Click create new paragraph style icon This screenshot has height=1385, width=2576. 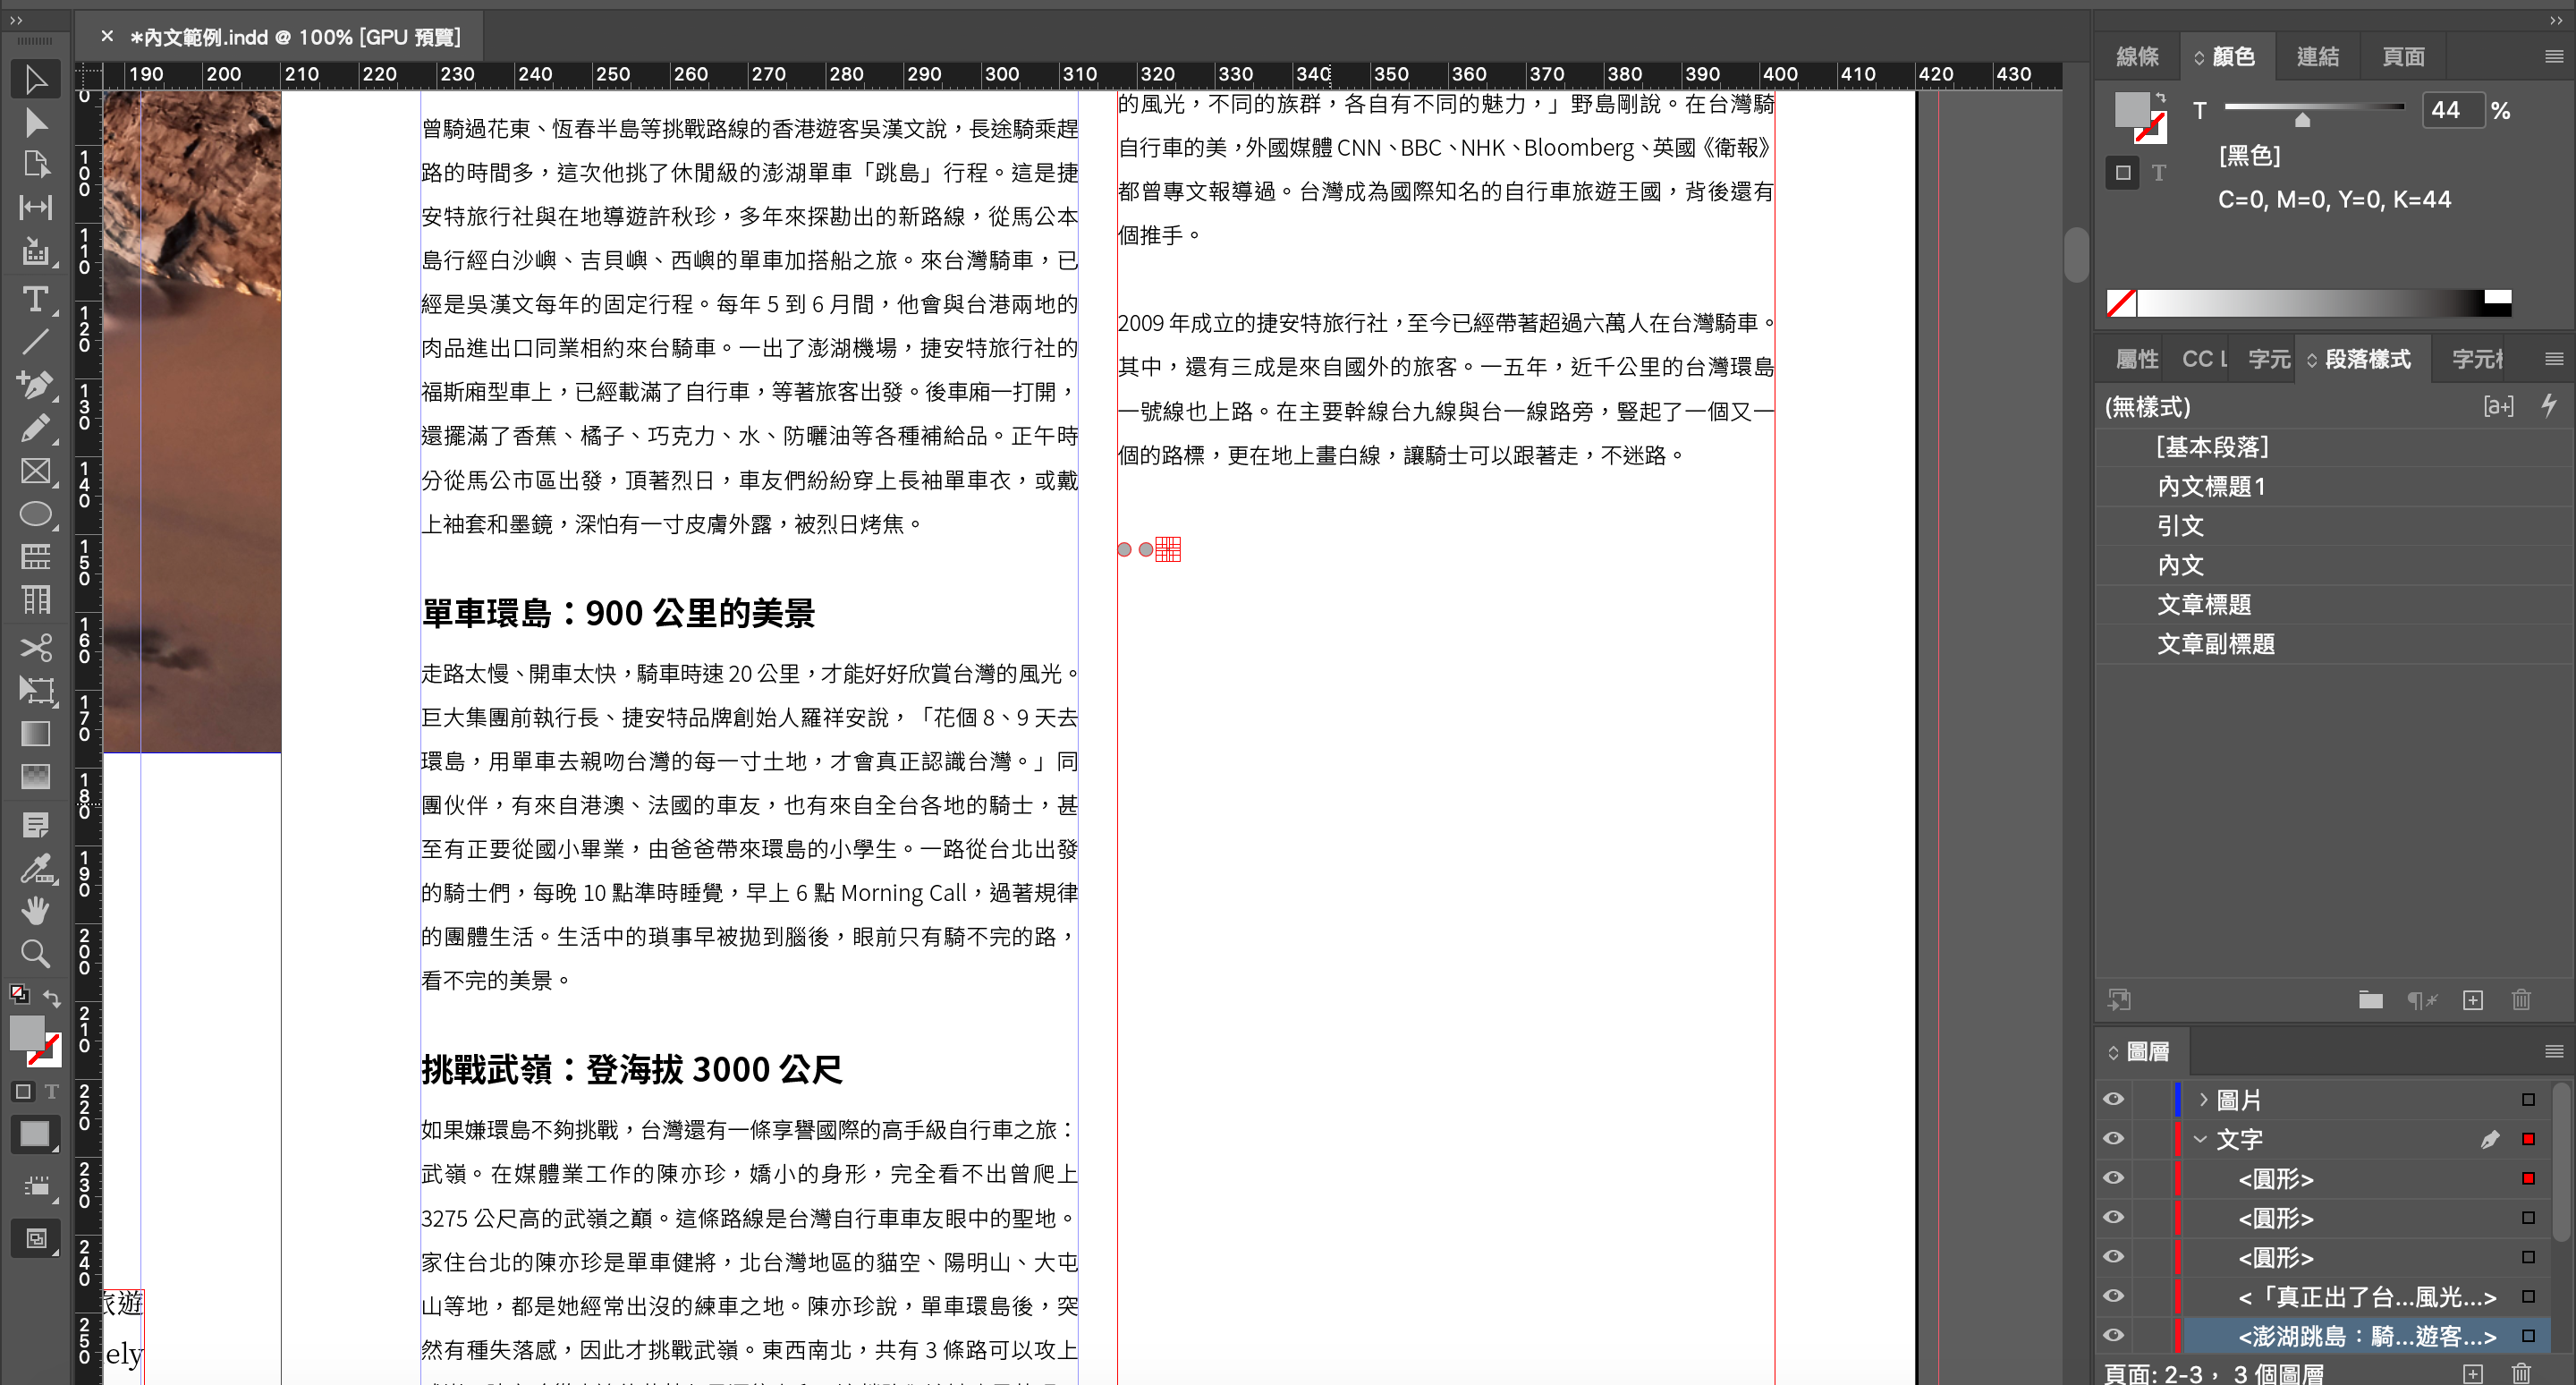coord(2472,1000)
